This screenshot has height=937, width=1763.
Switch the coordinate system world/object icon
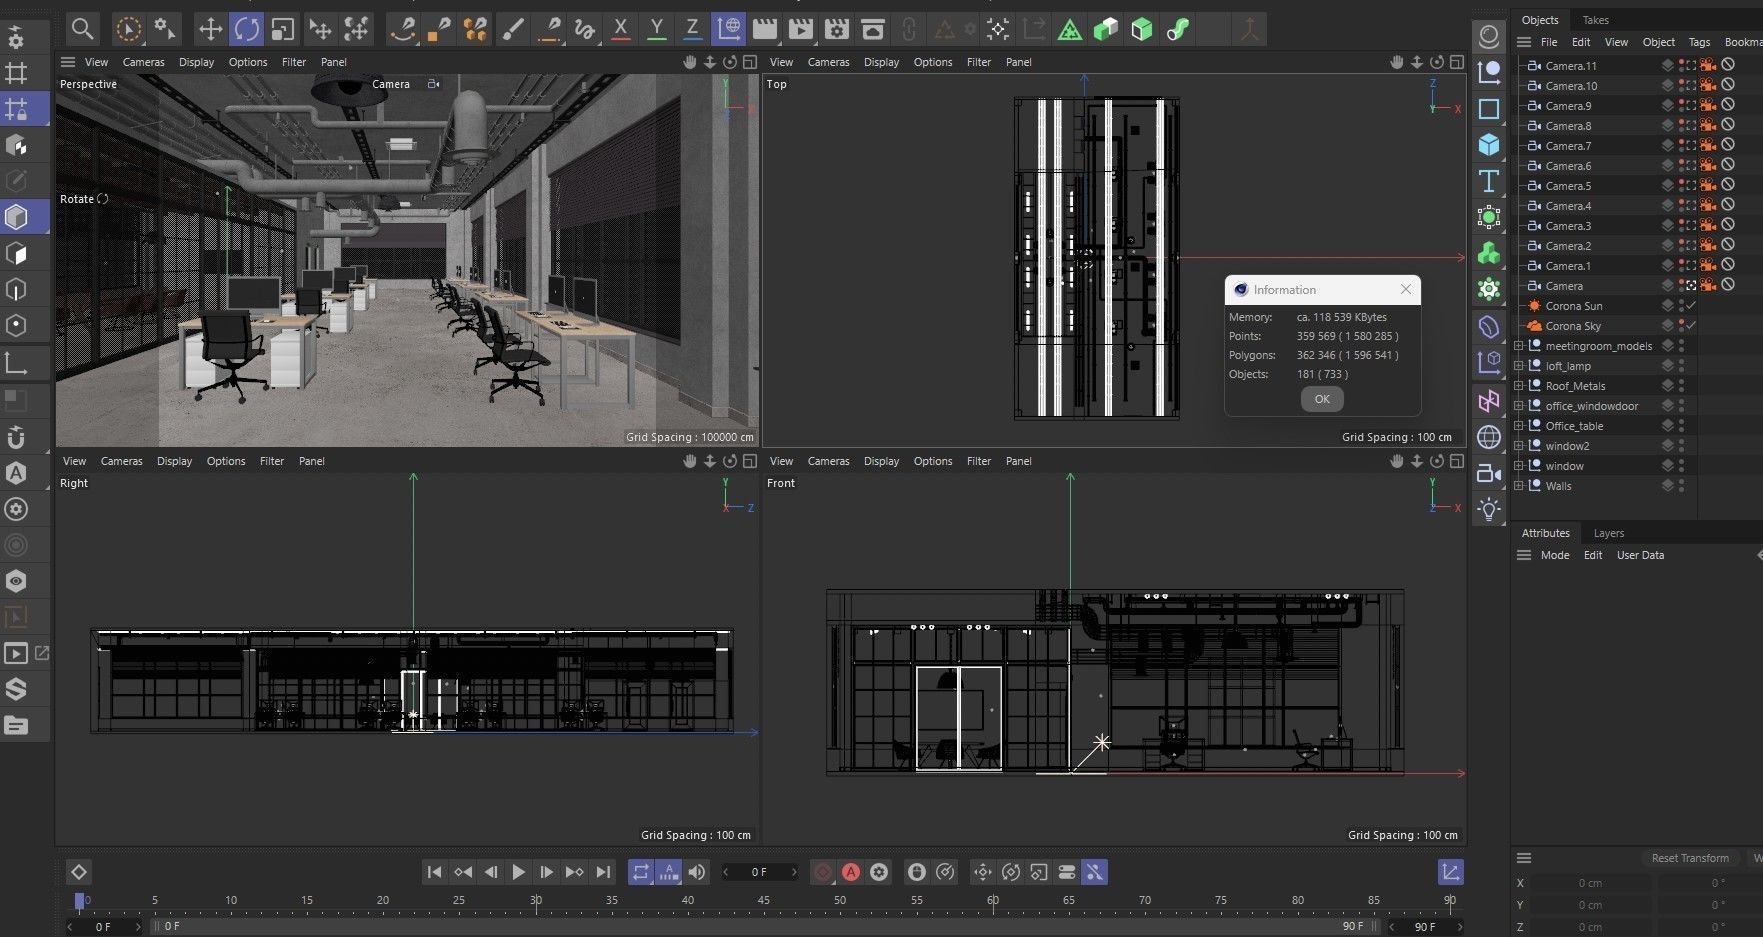[729, 29]
